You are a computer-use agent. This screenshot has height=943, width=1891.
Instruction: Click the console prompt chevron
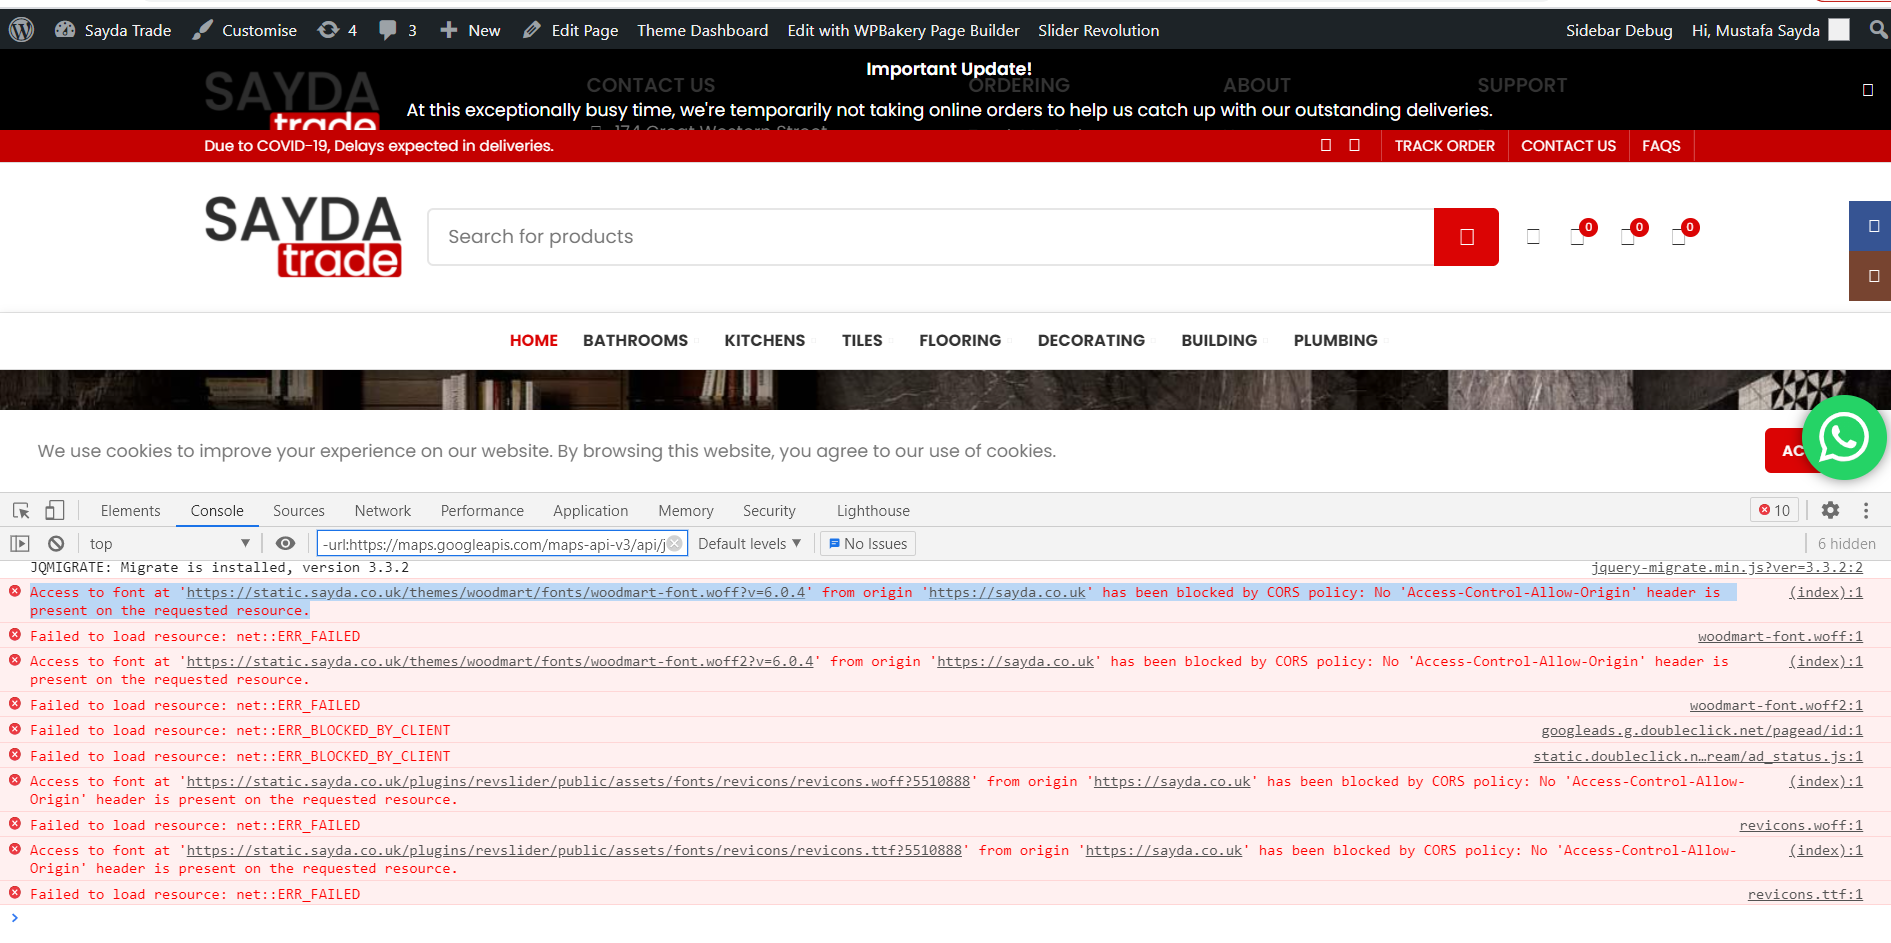(14, 918)
